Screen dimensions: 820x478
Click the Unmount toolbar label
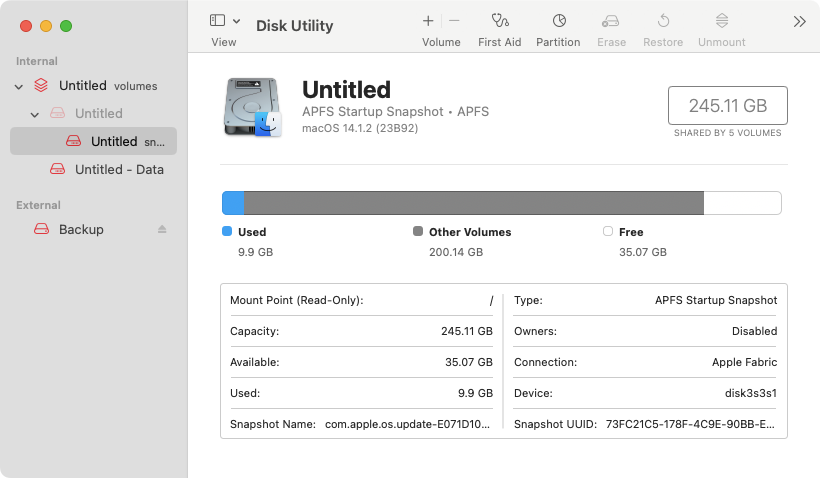pyautogui.click(x=722, y=42)
